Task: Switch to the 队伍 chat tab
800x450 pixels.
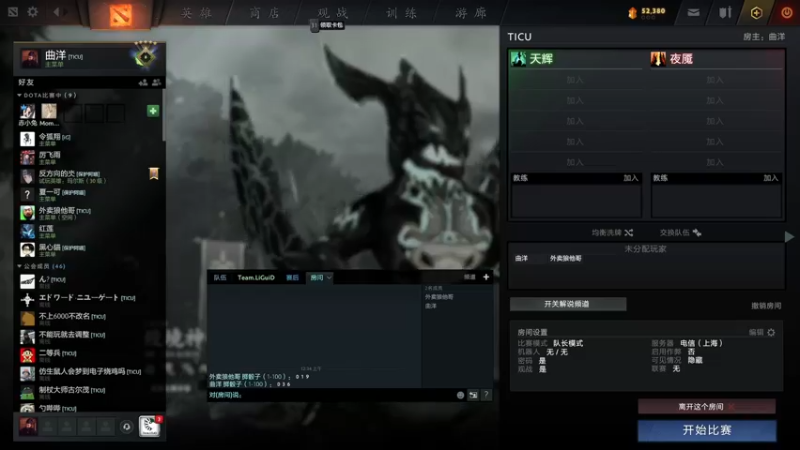Action: coord(220,278)
